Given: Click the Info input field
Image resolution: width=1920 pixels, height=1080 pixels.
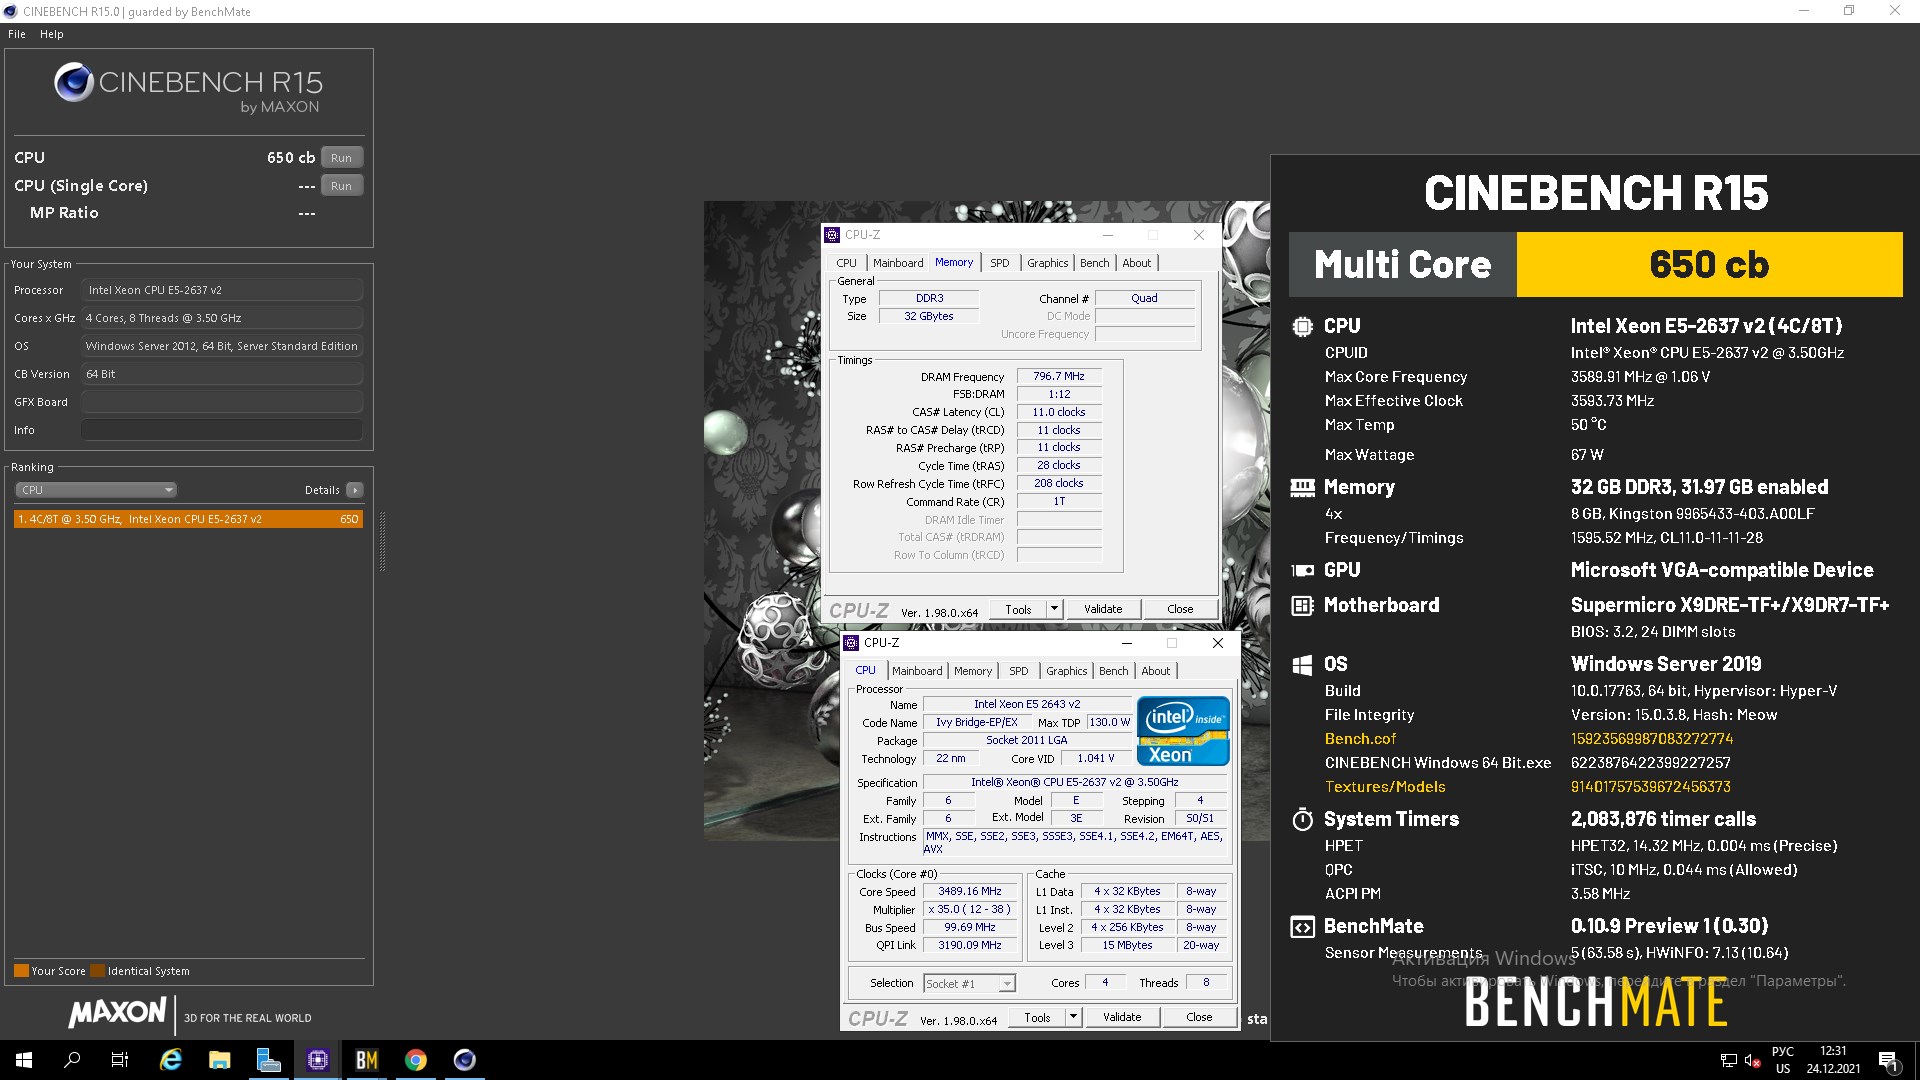Looking at the screenshot, I should pyautogui.click(x=221, y=430).
